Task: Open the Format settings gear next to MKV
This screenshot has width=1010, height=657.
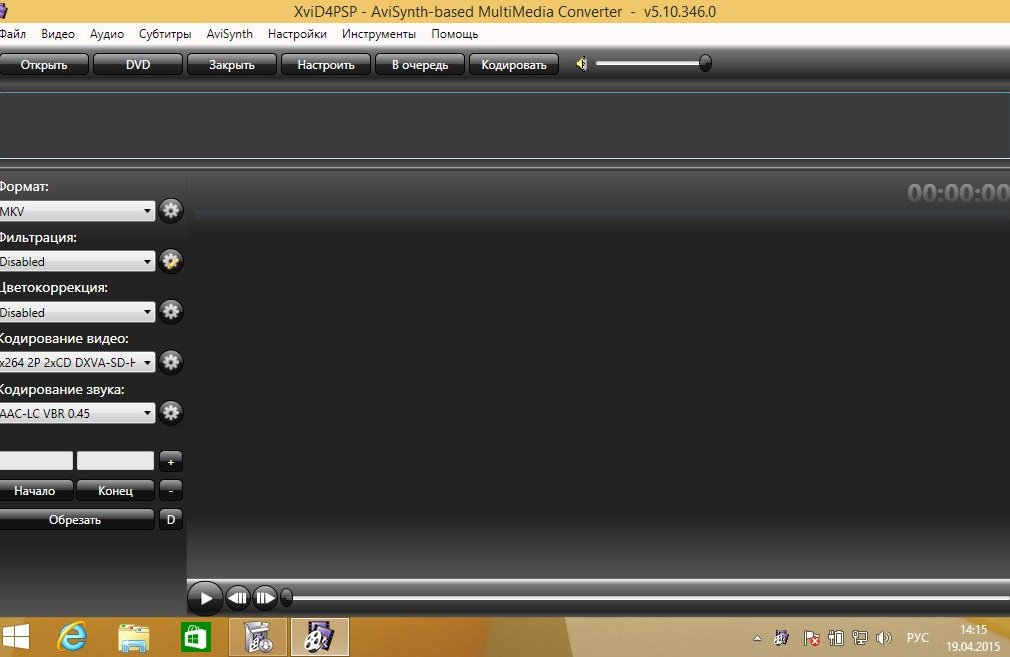Action: pos(171,211)
